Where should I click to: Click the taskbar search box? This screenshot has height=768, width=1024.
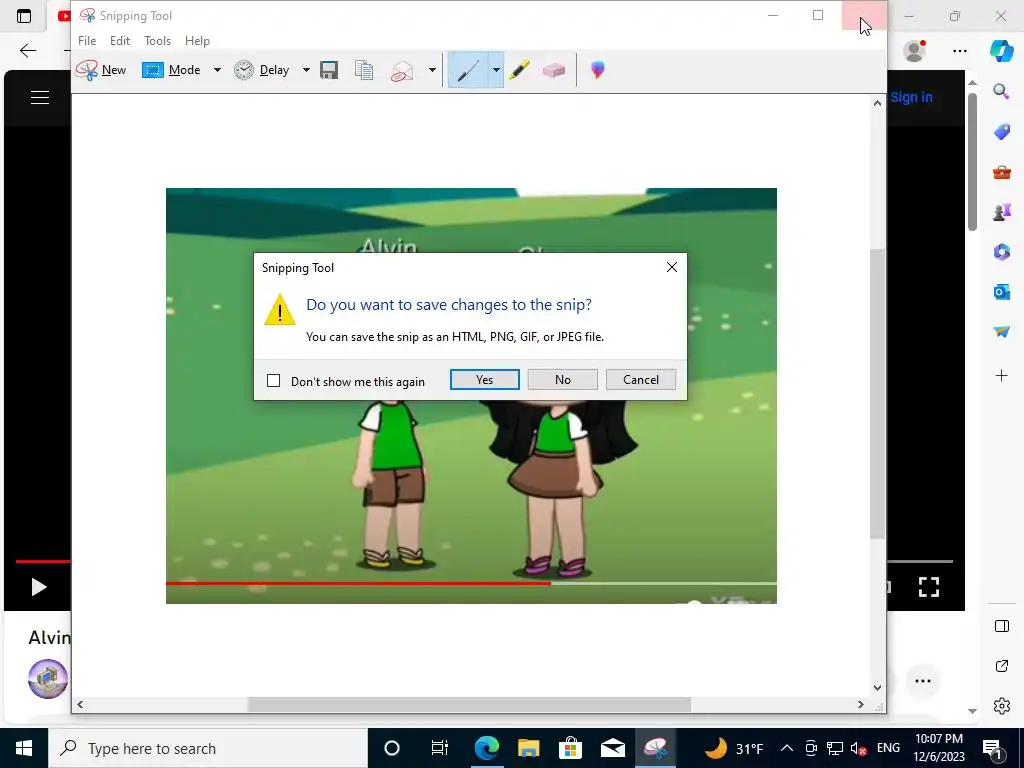pos(208,748)
